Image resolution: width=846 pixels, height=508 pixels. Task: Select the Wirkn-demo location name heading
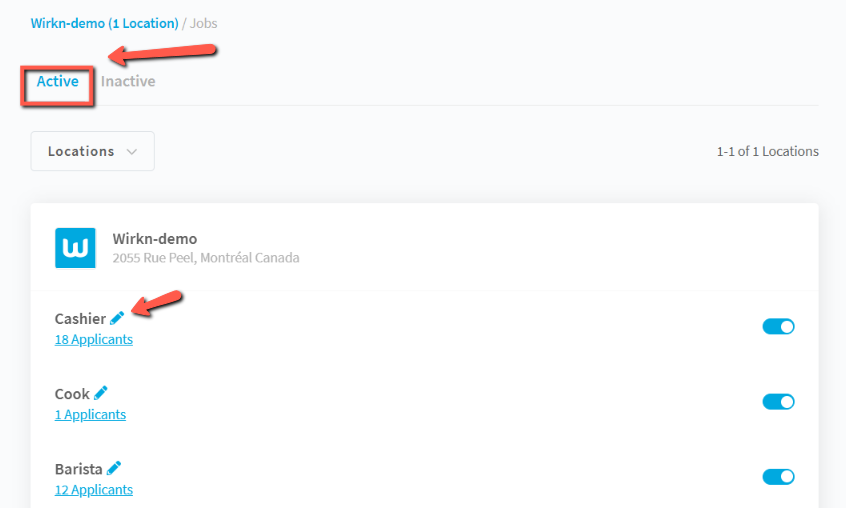[x=155, y=238]
